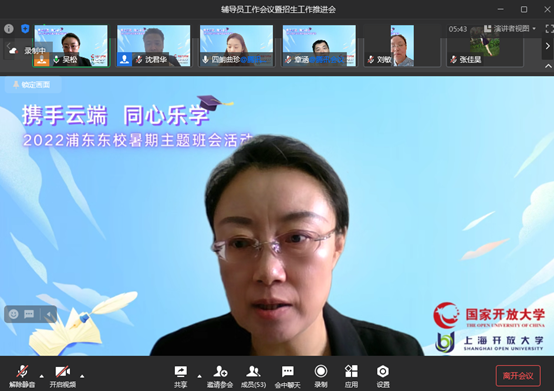Unmute the microphone (解除静音)
This screenshot has width=554, height=391.
22,377
